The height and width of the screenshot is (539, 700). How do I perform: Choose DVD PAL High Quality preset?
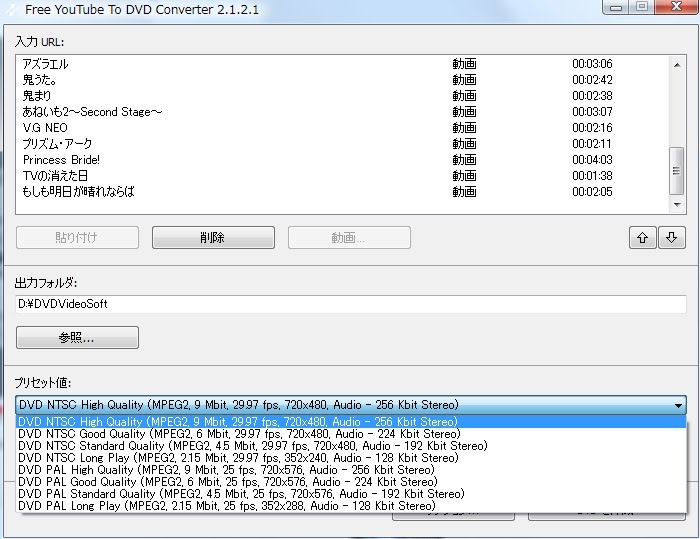point(351,470)
